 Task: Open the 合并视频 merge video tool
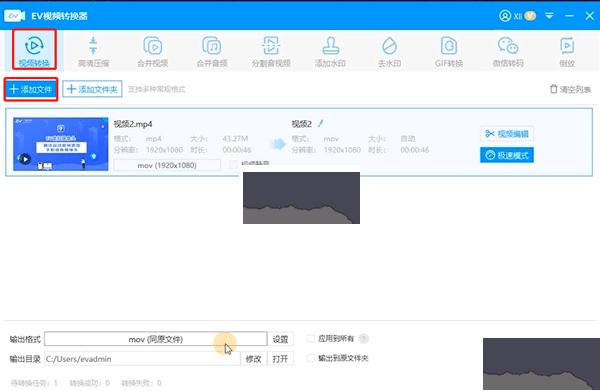point(153,52)
